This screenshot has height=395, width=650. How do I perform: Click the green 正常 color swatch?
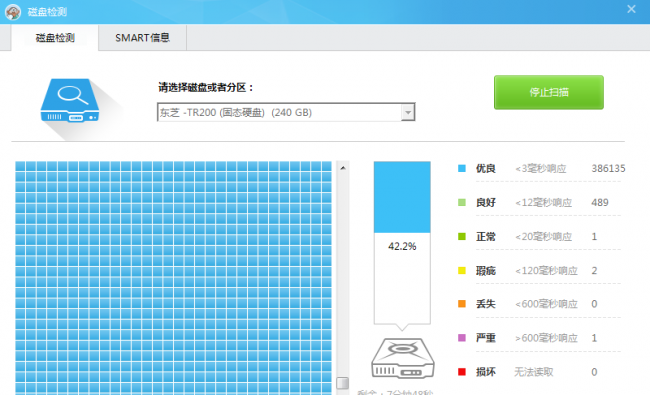(x=462, y=236)
